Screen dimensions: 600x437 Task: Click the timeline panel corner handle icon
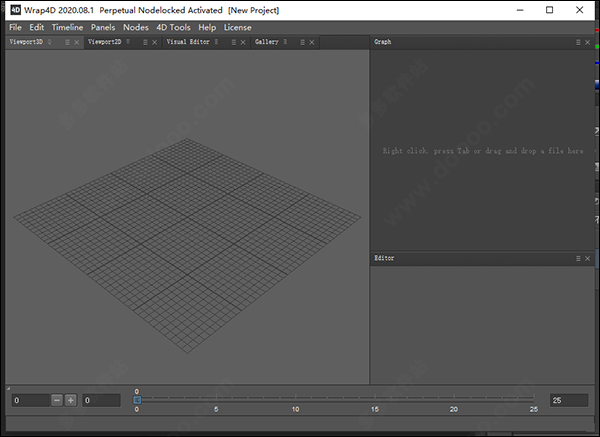point(8,389)
